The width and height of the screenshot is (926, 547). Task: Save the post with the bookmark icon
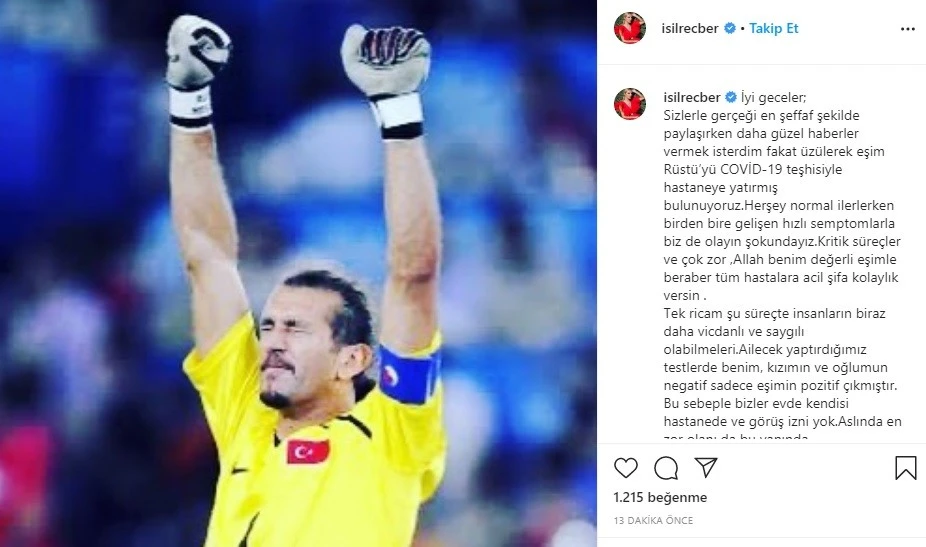(905, 468)
